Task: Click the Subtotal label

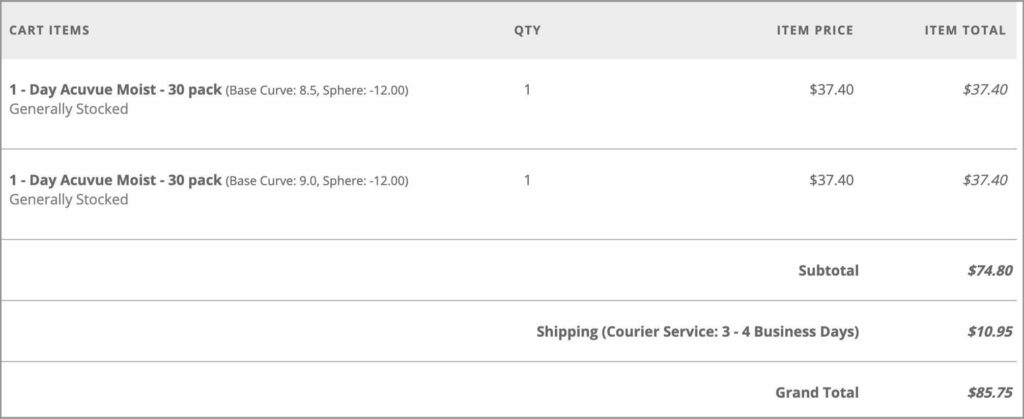Action: point(829,270)
